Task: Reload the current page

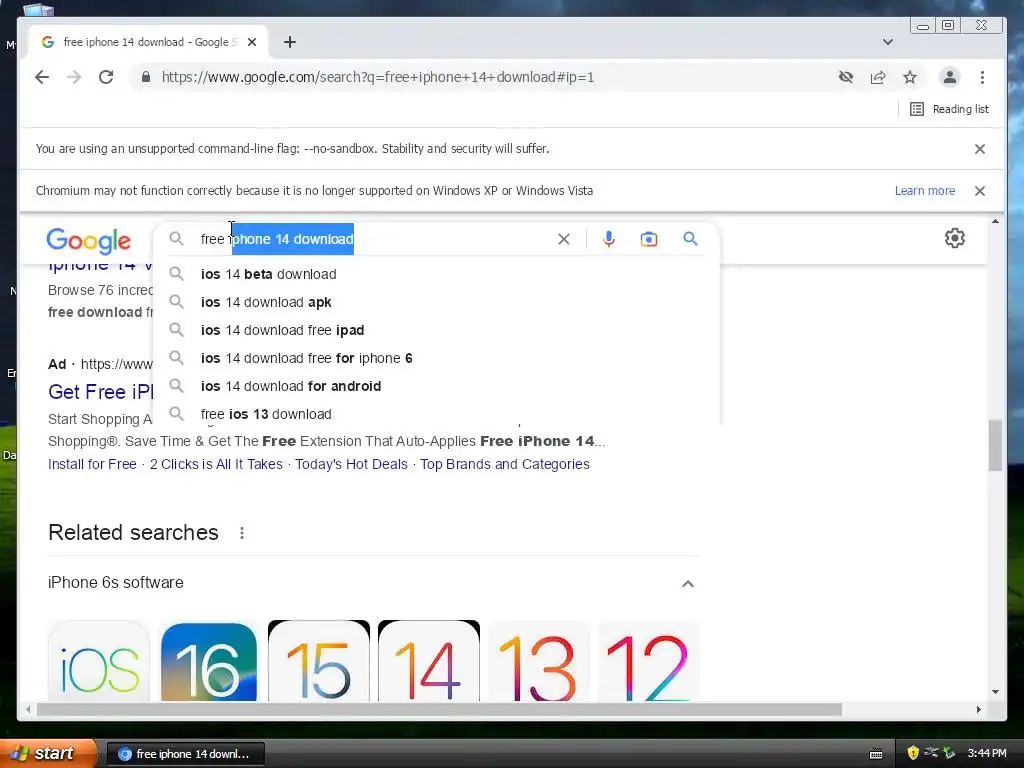Action: pos(106,77)
